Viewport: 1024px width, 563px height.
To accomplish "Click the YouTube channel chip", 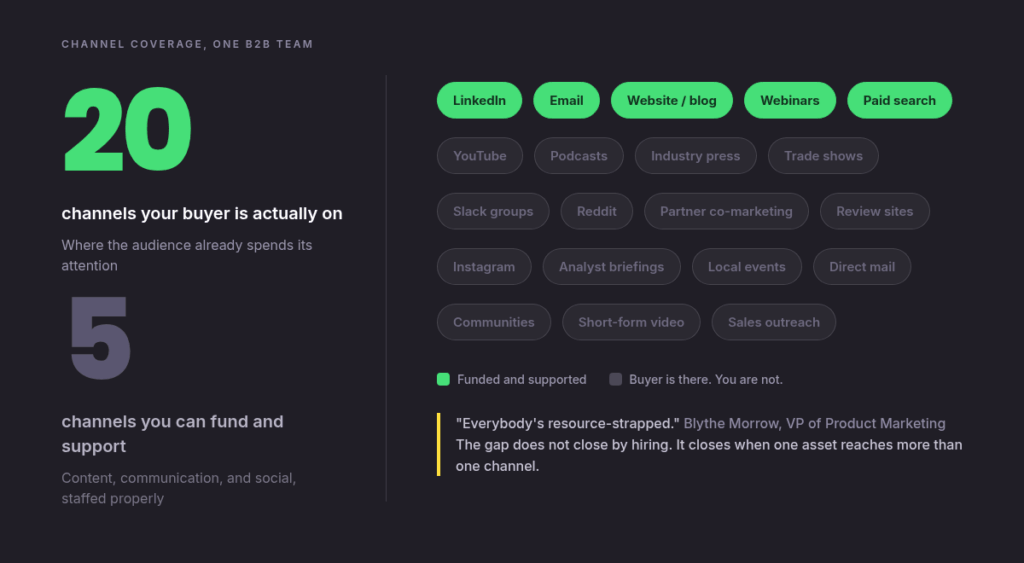I will tap(480, 155).
